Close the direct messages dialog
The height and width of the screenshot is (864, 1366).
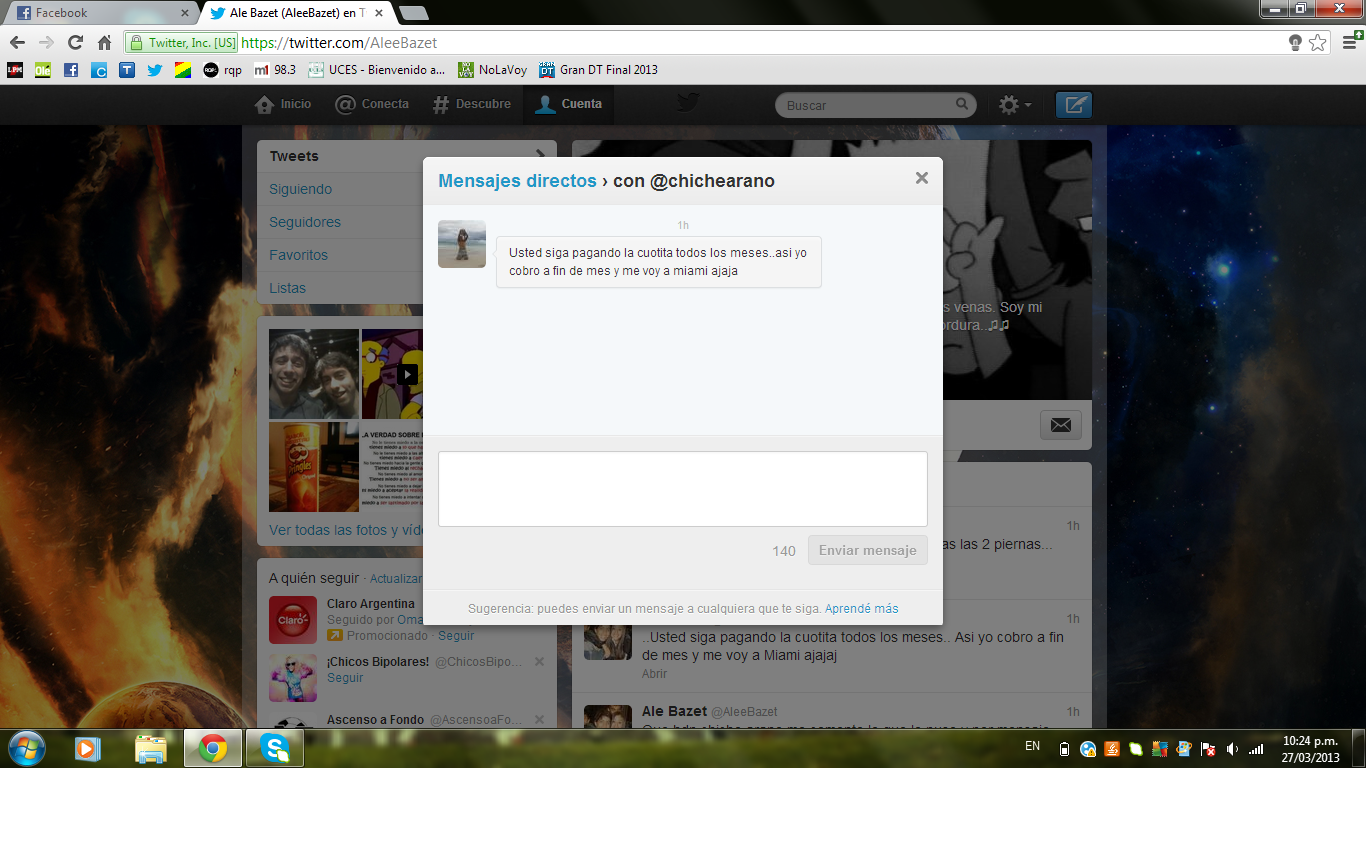pos(922,178)
